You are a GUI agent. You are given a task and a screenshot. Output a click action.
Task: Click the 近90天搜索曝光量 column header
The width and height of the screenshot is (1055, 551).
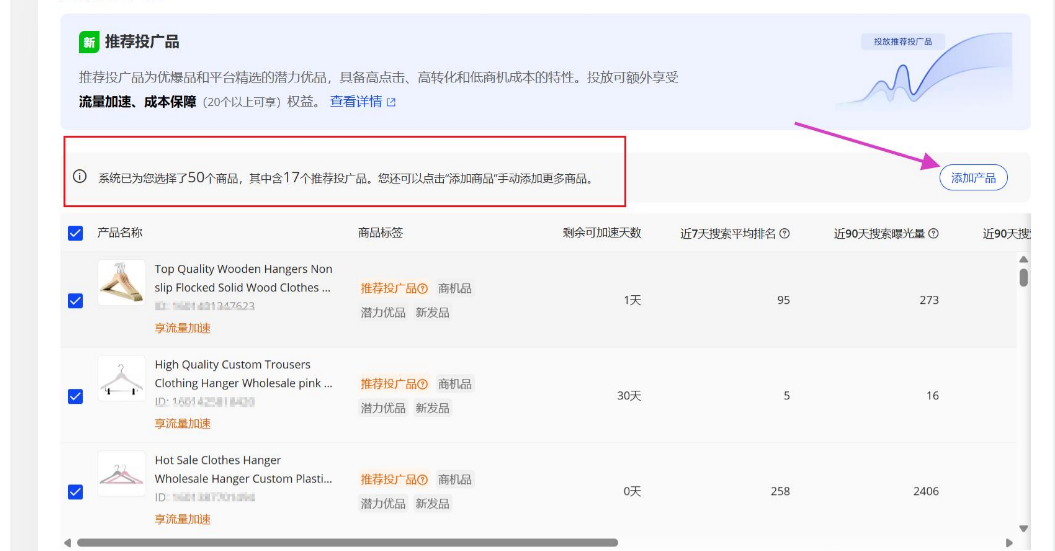coord(879,233)
